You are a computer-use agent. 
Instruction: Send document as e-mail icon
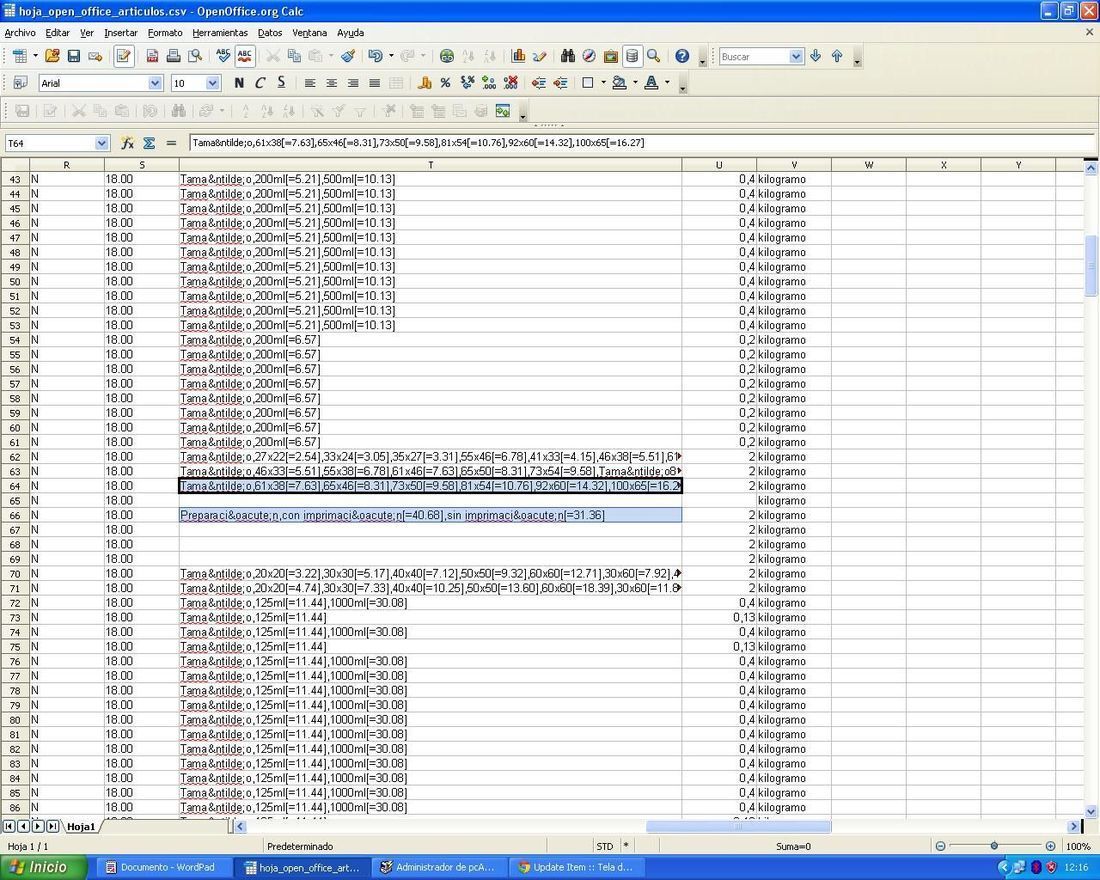[x=95, y=56]
